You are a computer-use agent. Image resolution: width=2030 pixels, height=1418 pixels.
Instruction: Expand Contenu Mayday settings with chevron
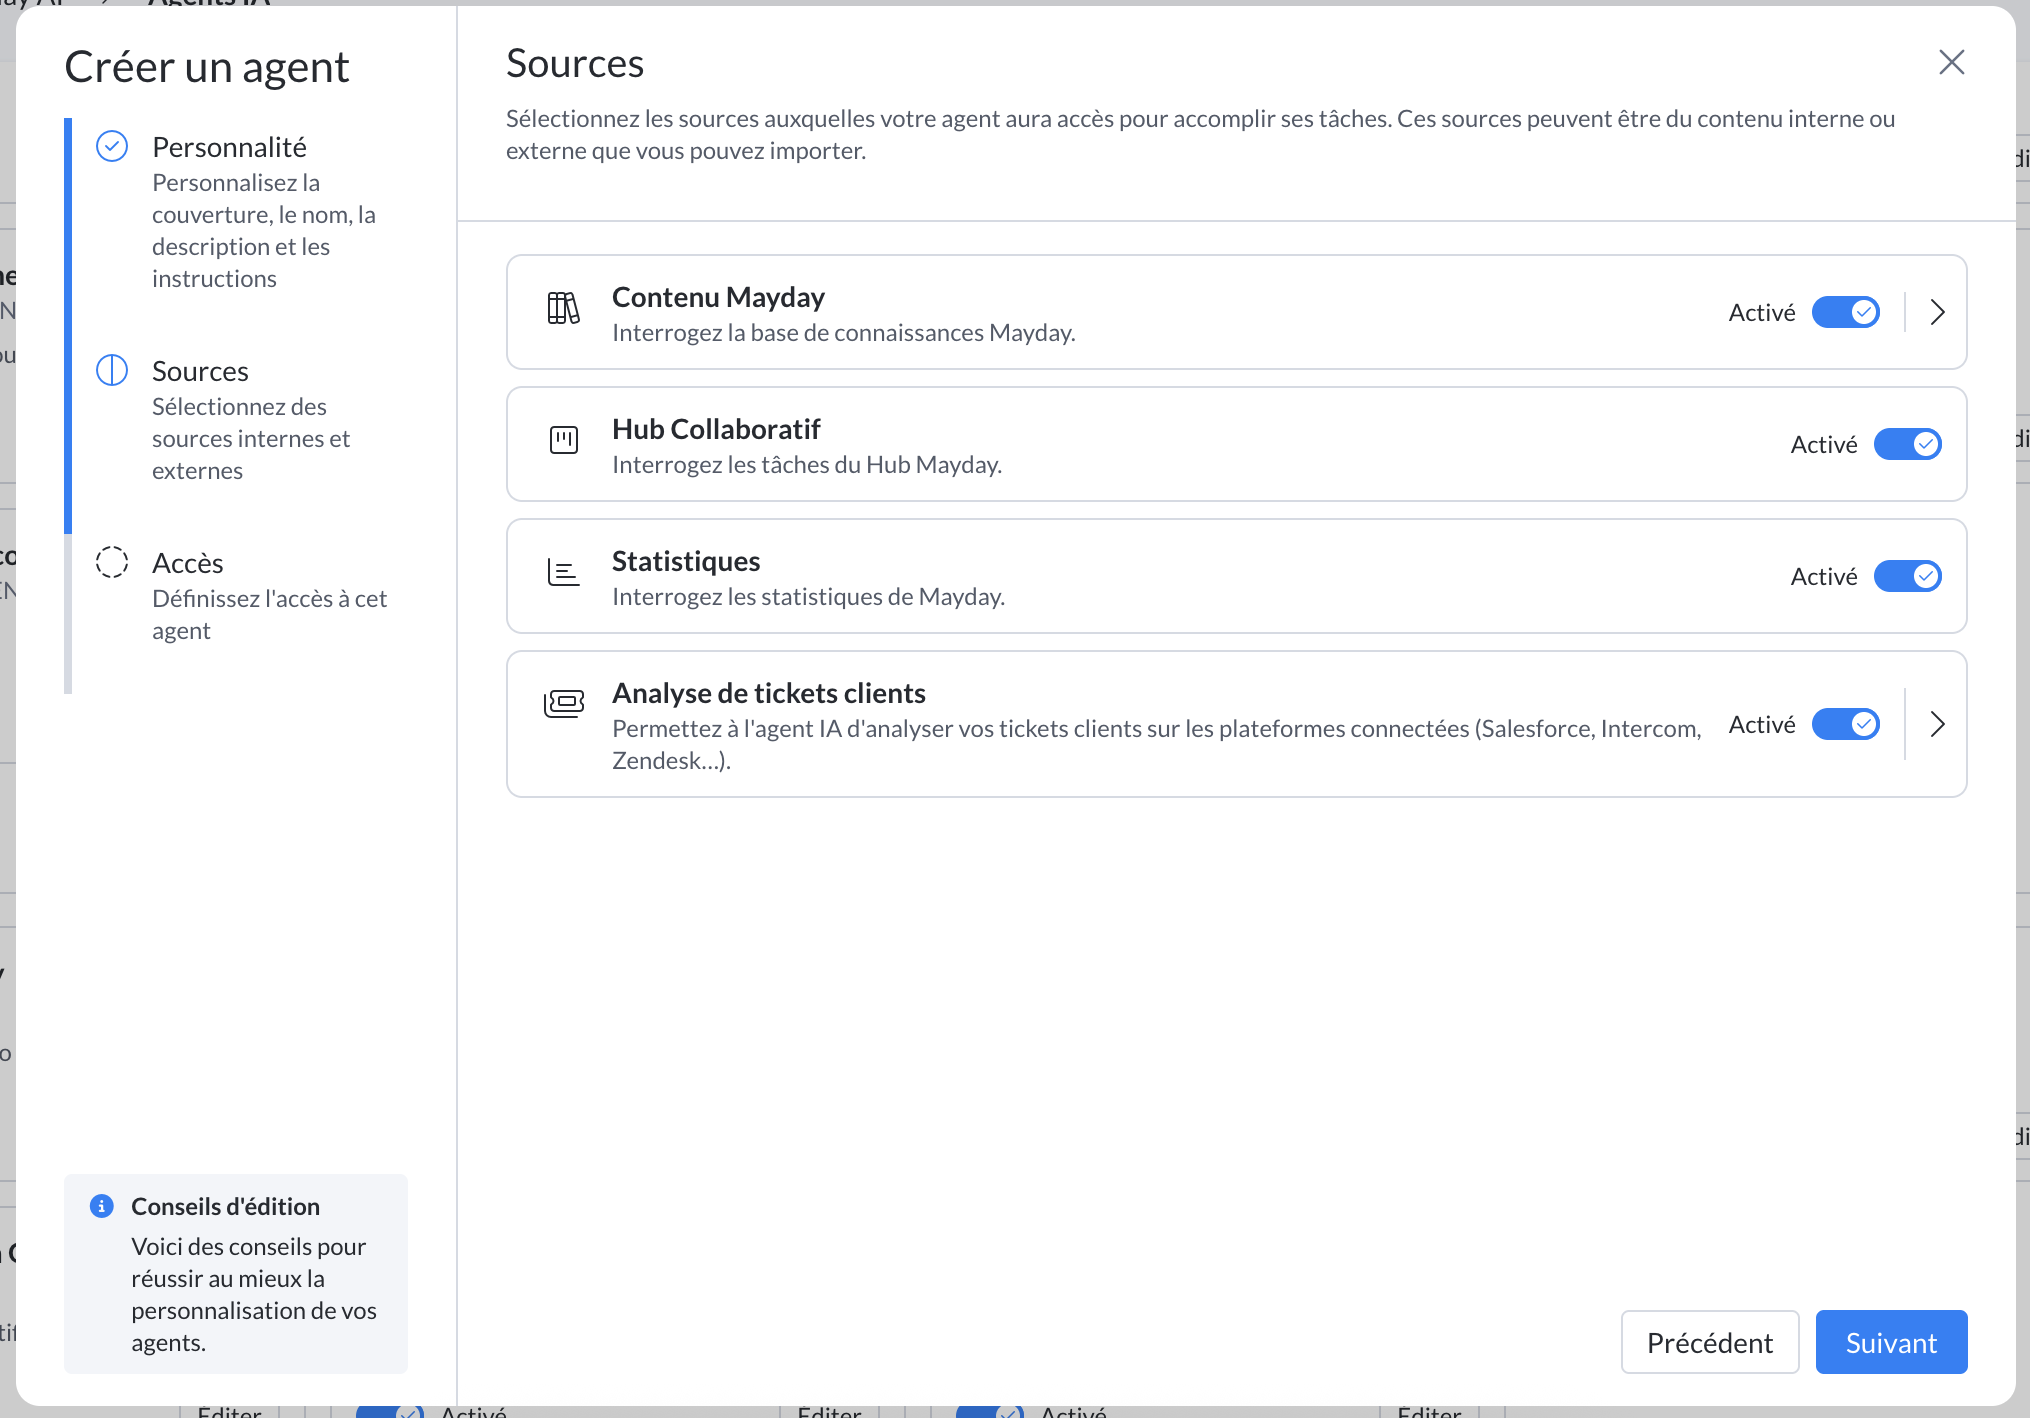click(1937, 312)
